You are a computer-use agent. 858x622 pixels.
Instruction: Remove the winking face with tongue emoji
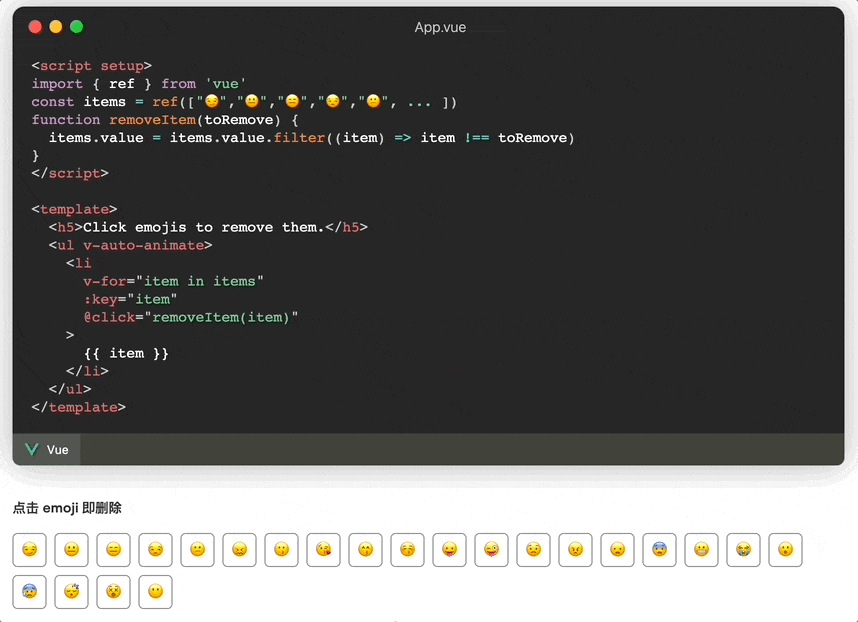491,549
